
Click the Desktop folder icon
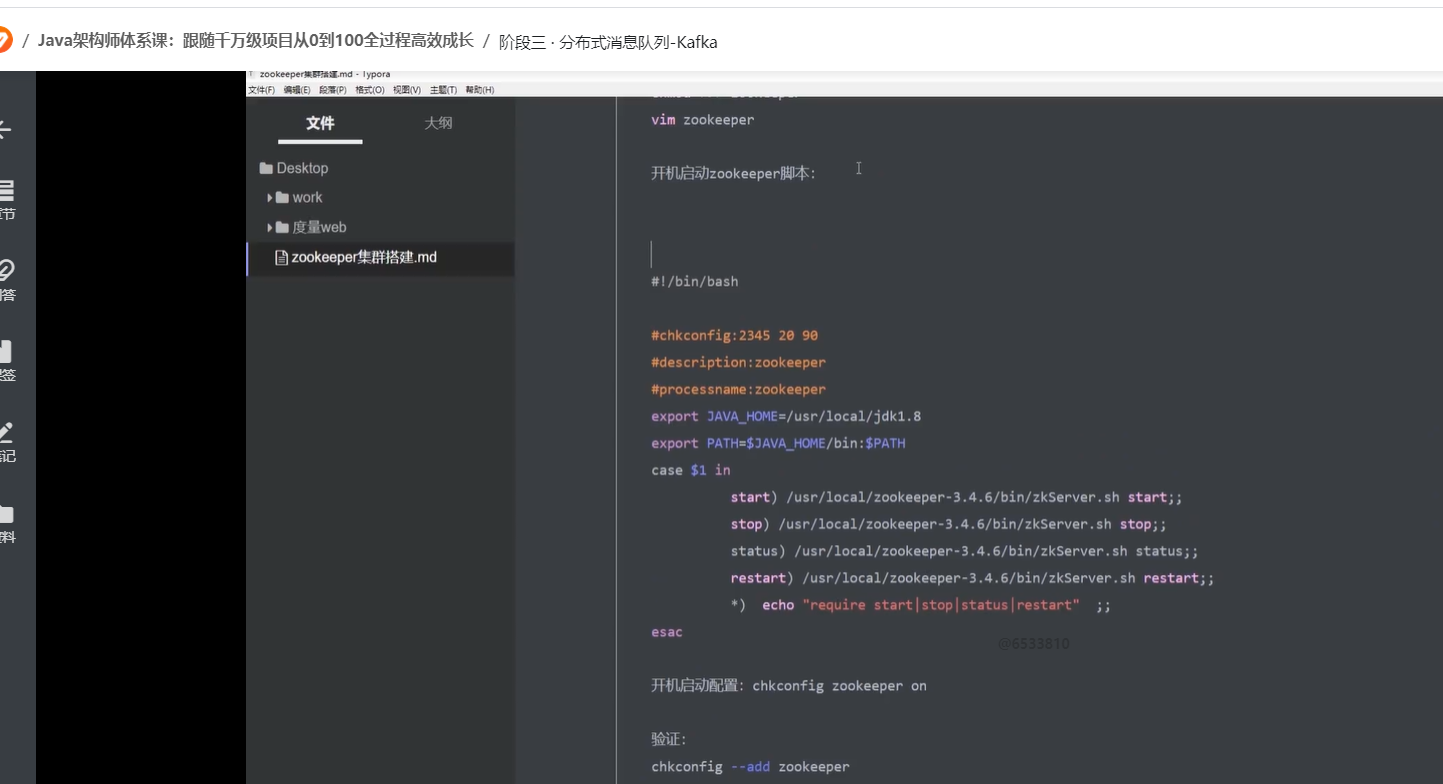click(x=266, y=168)
